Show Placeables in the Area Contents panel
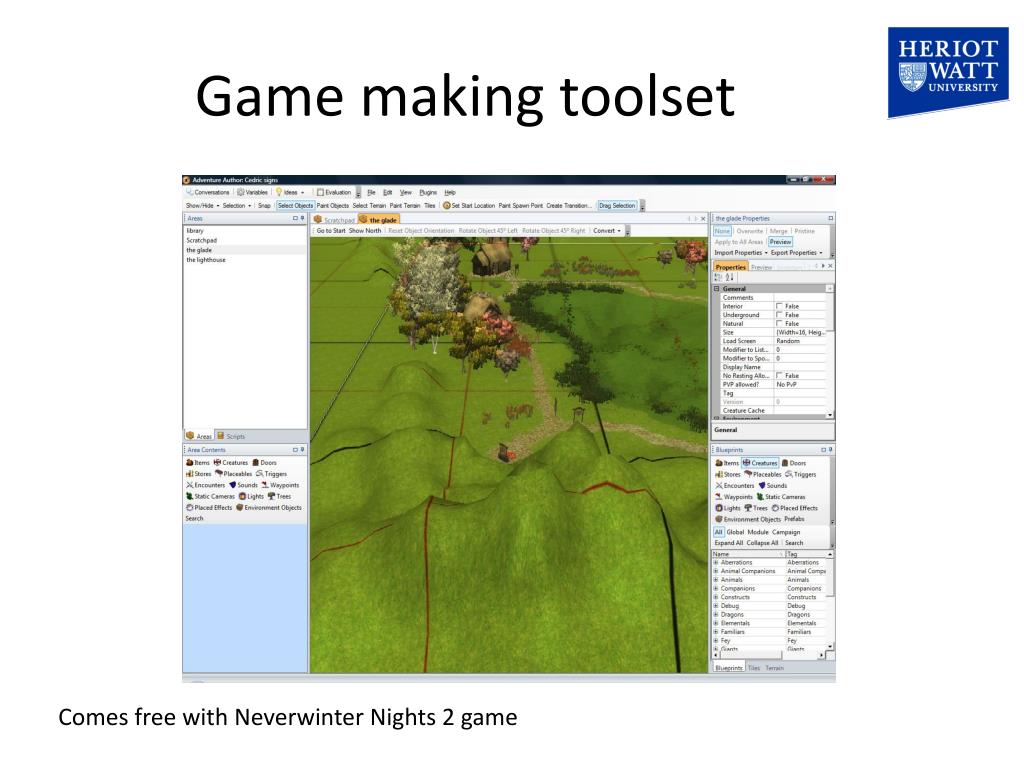The height and width of the screenshot is (768, 1024). tap(234, 474)
